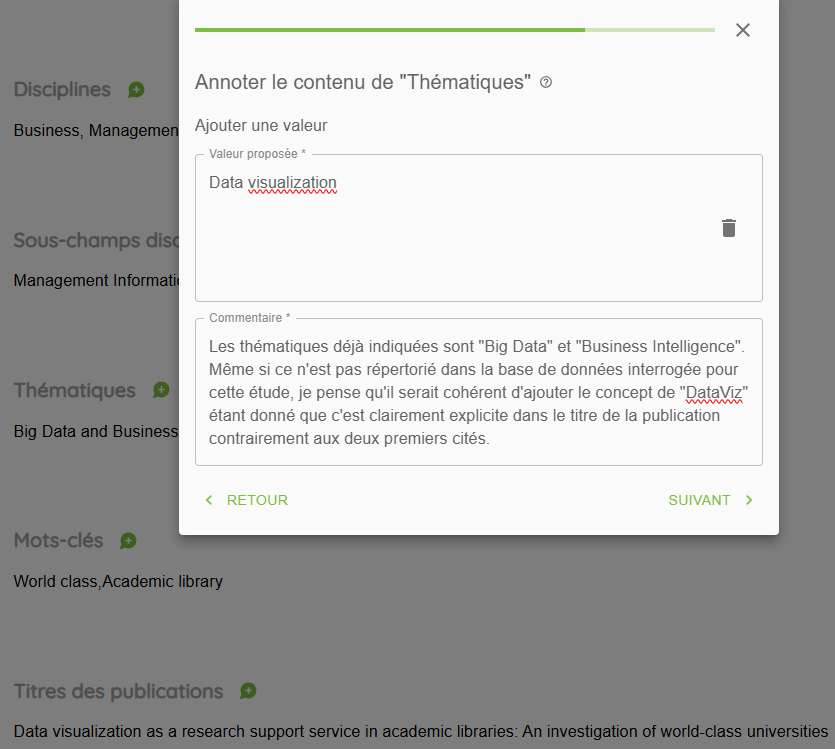Click the "Thématiques" section heading
Screen dimensions: 835x749
coord(75,390)
